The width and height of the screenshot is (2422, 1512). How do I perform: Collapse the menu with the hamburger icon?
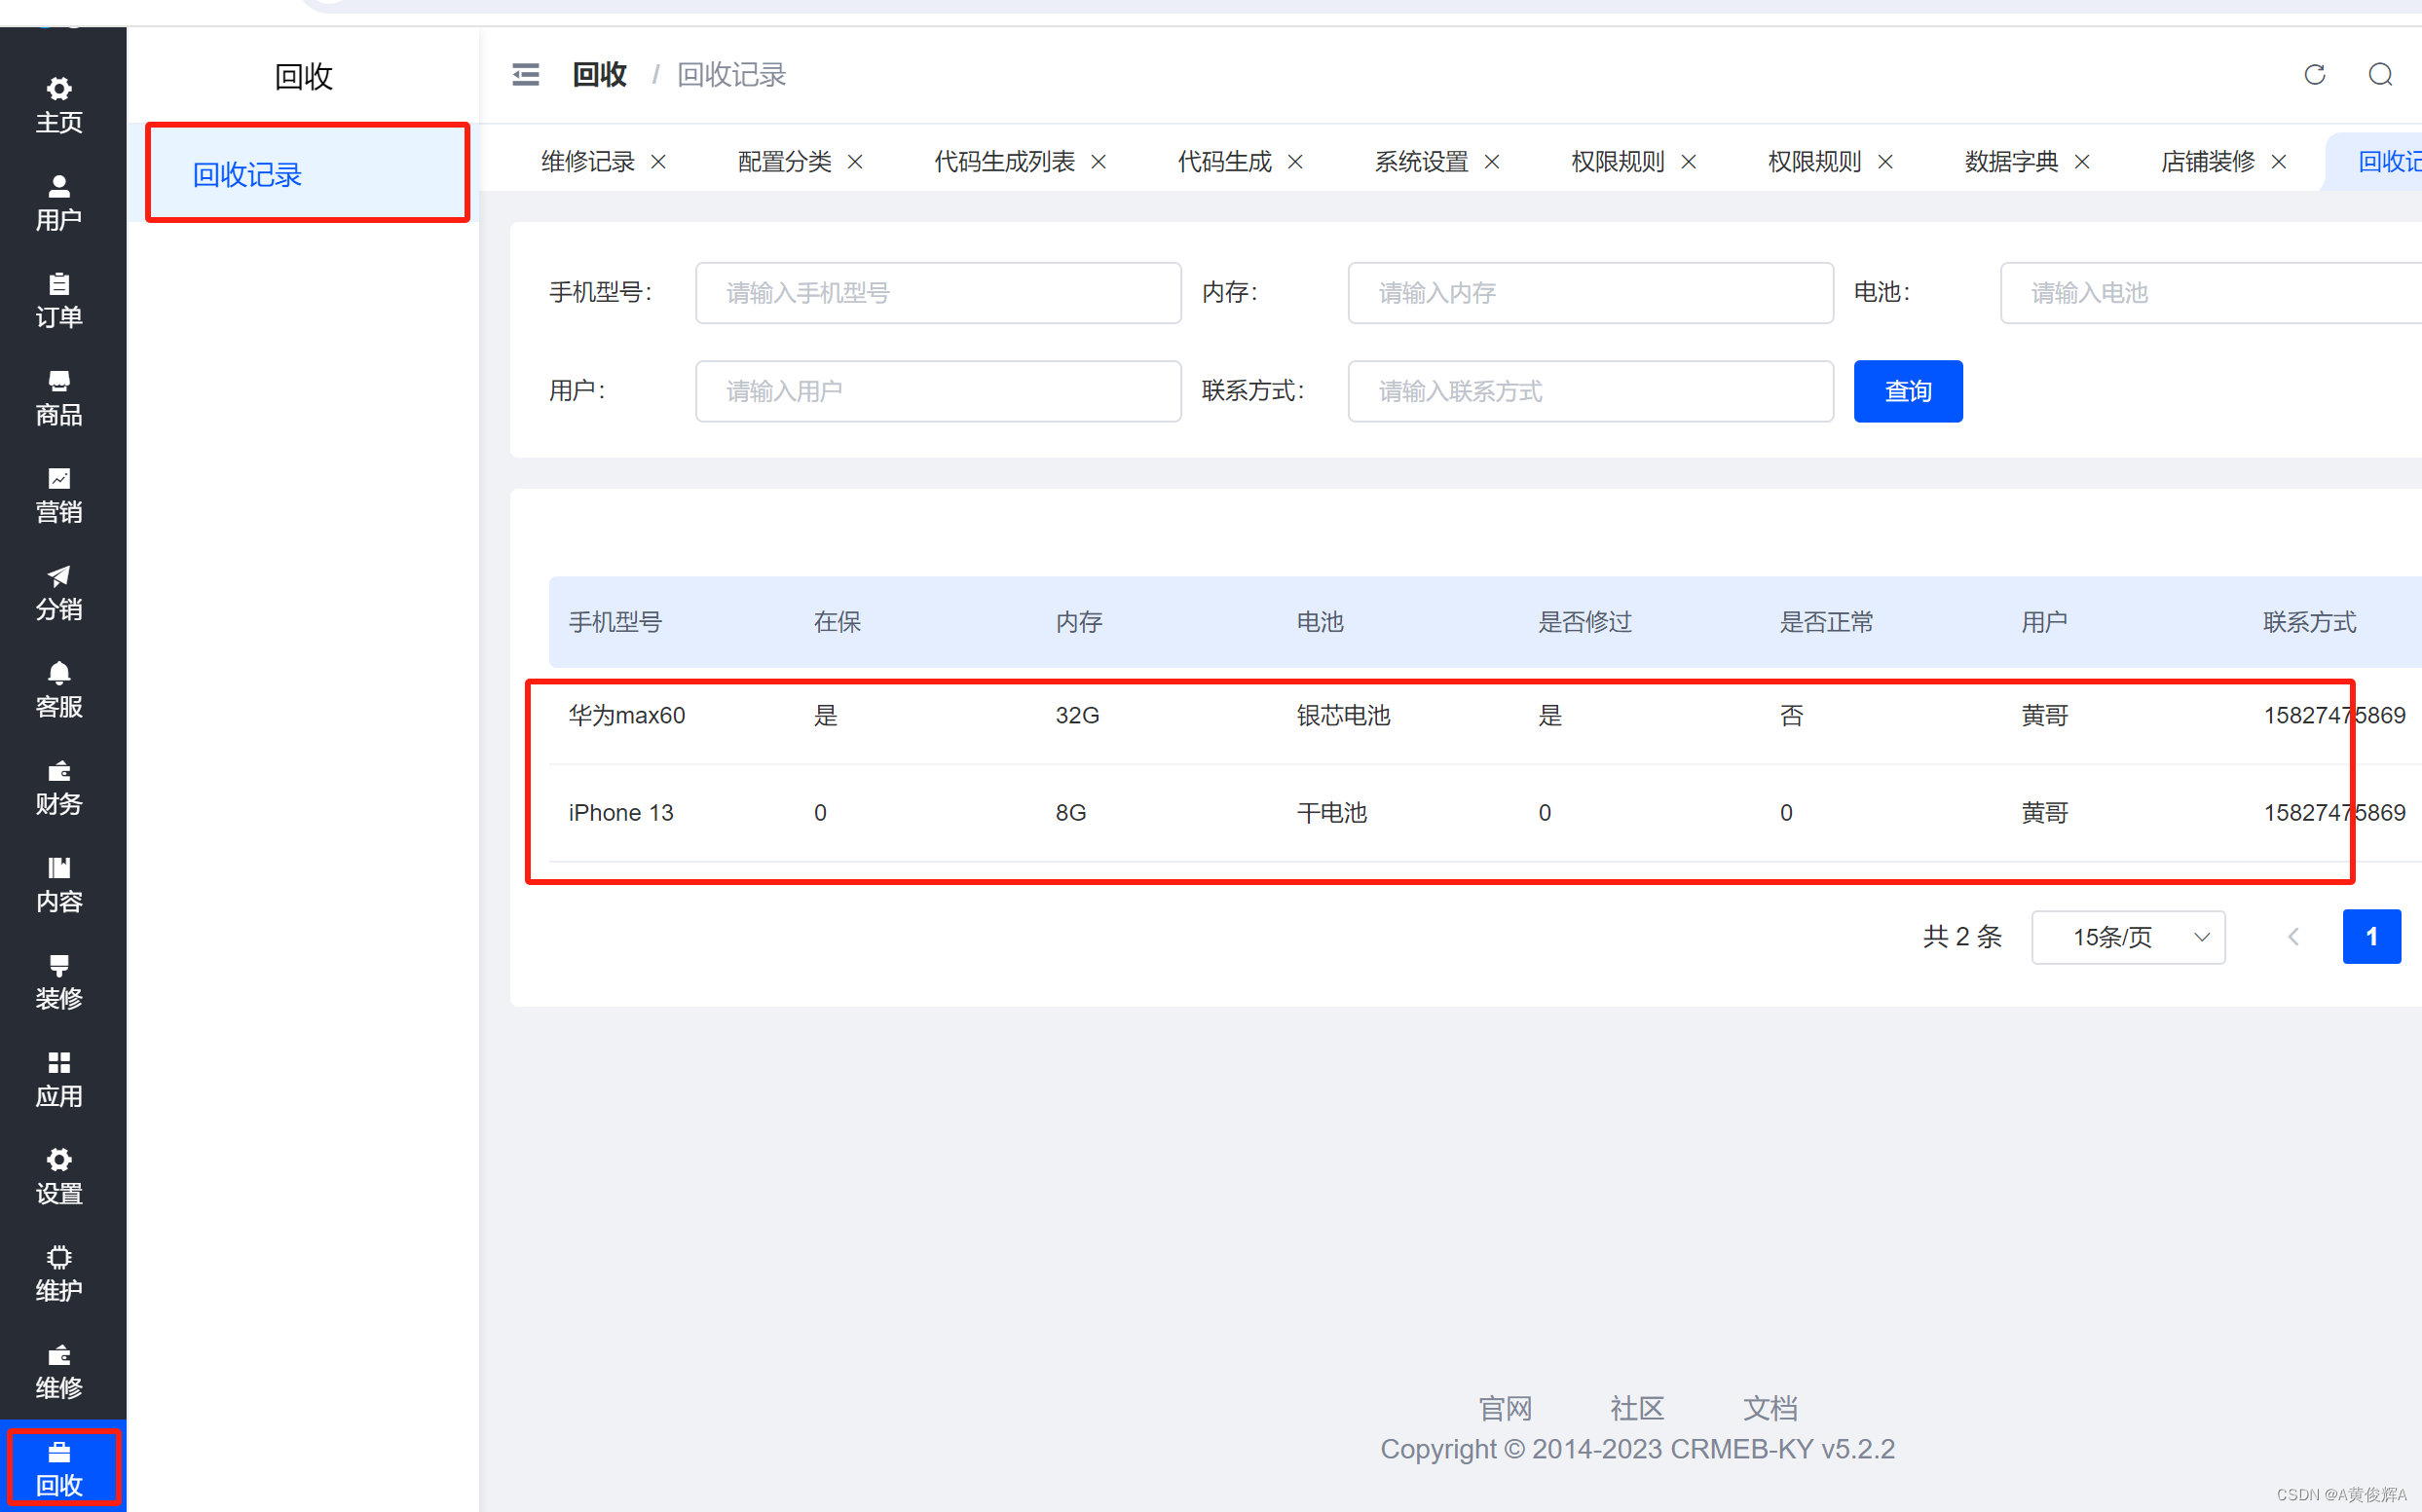(526, 75)
